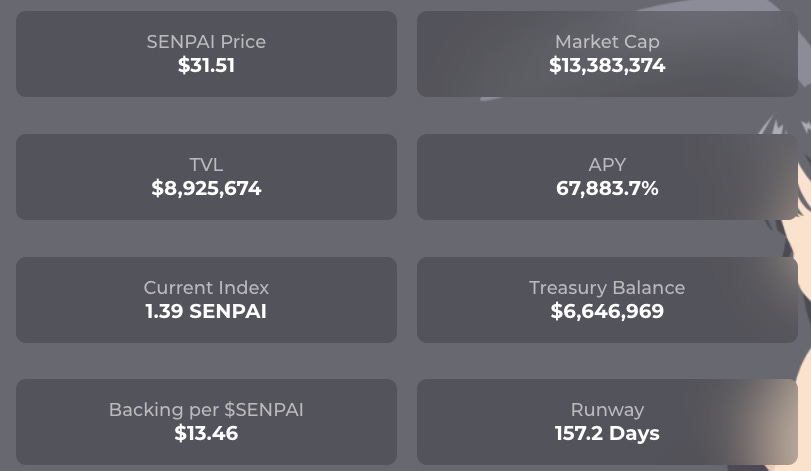The image size is (811, 471).
Task: Select the $8,925,674 TVL value
Action: coord(206,188)
